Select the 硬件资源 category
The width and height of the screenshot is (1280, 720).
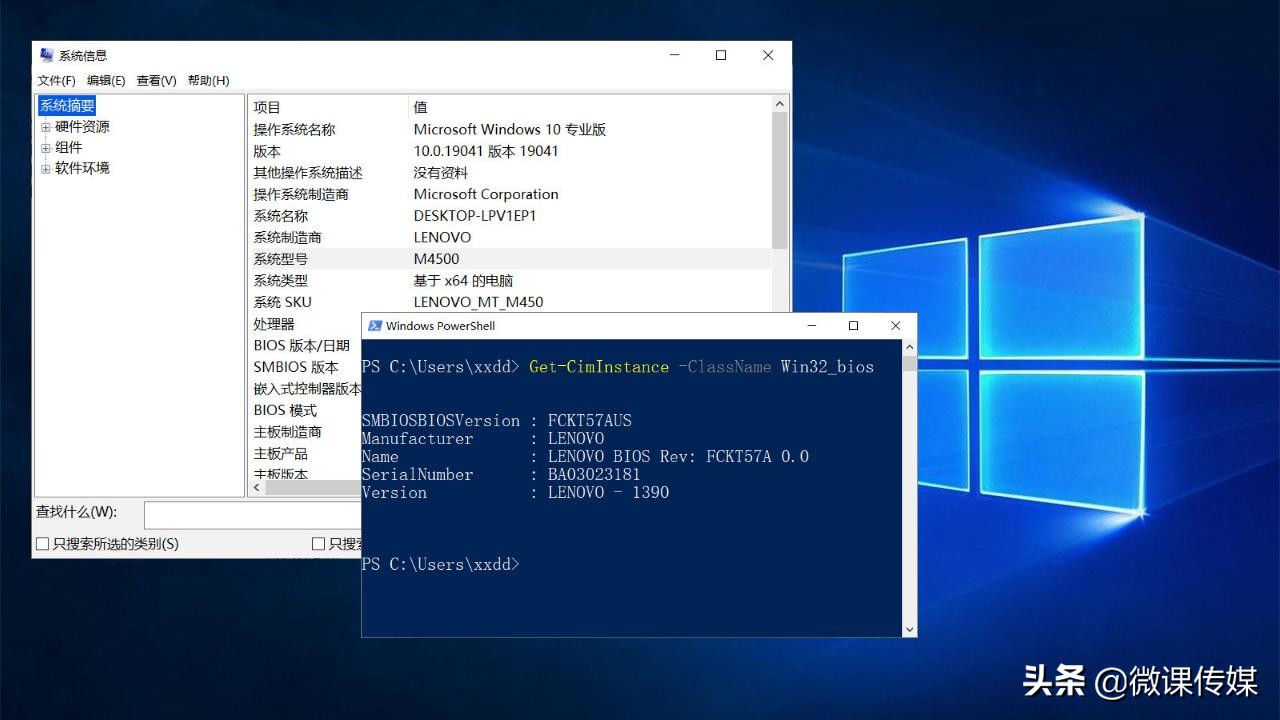pos(85,126)
